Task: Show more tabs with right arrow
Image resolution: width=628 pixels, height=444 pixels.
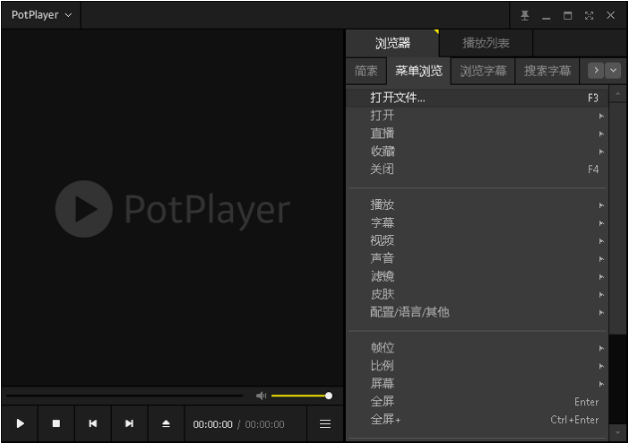Action: tap(596, 70)
